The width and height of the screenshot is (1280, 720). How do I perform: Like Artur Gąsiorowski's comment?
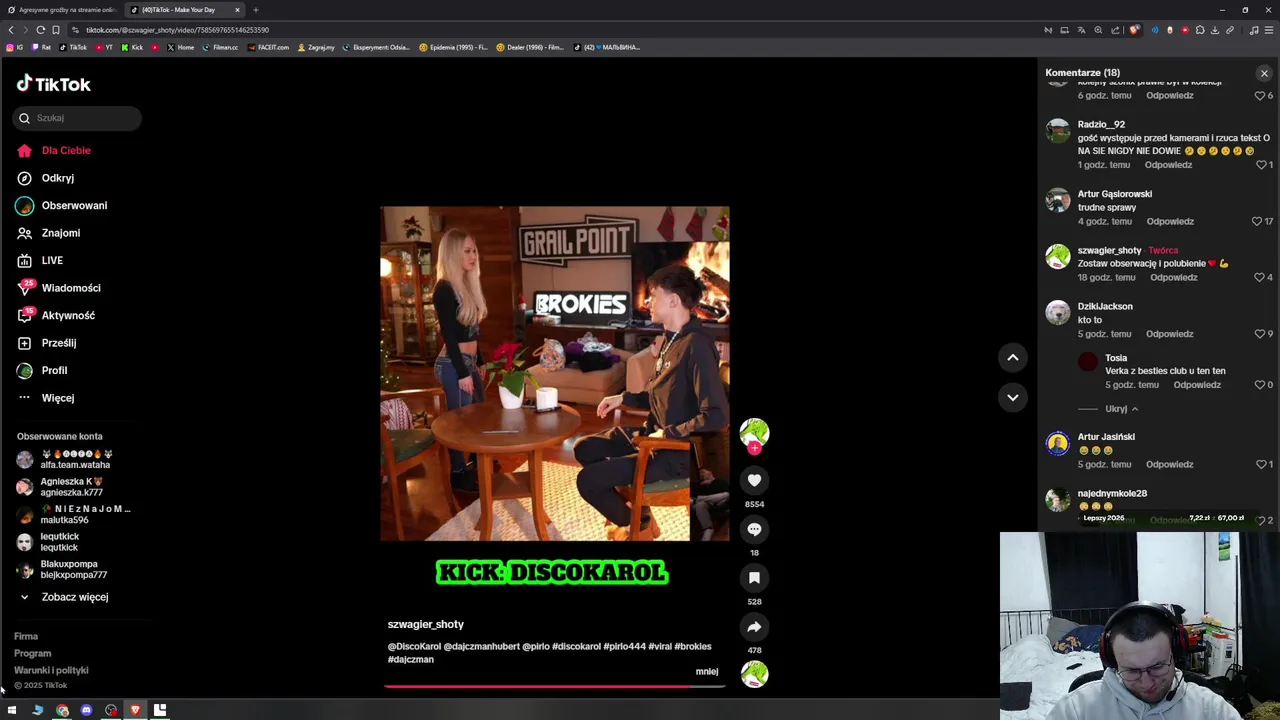(1257, 221)
